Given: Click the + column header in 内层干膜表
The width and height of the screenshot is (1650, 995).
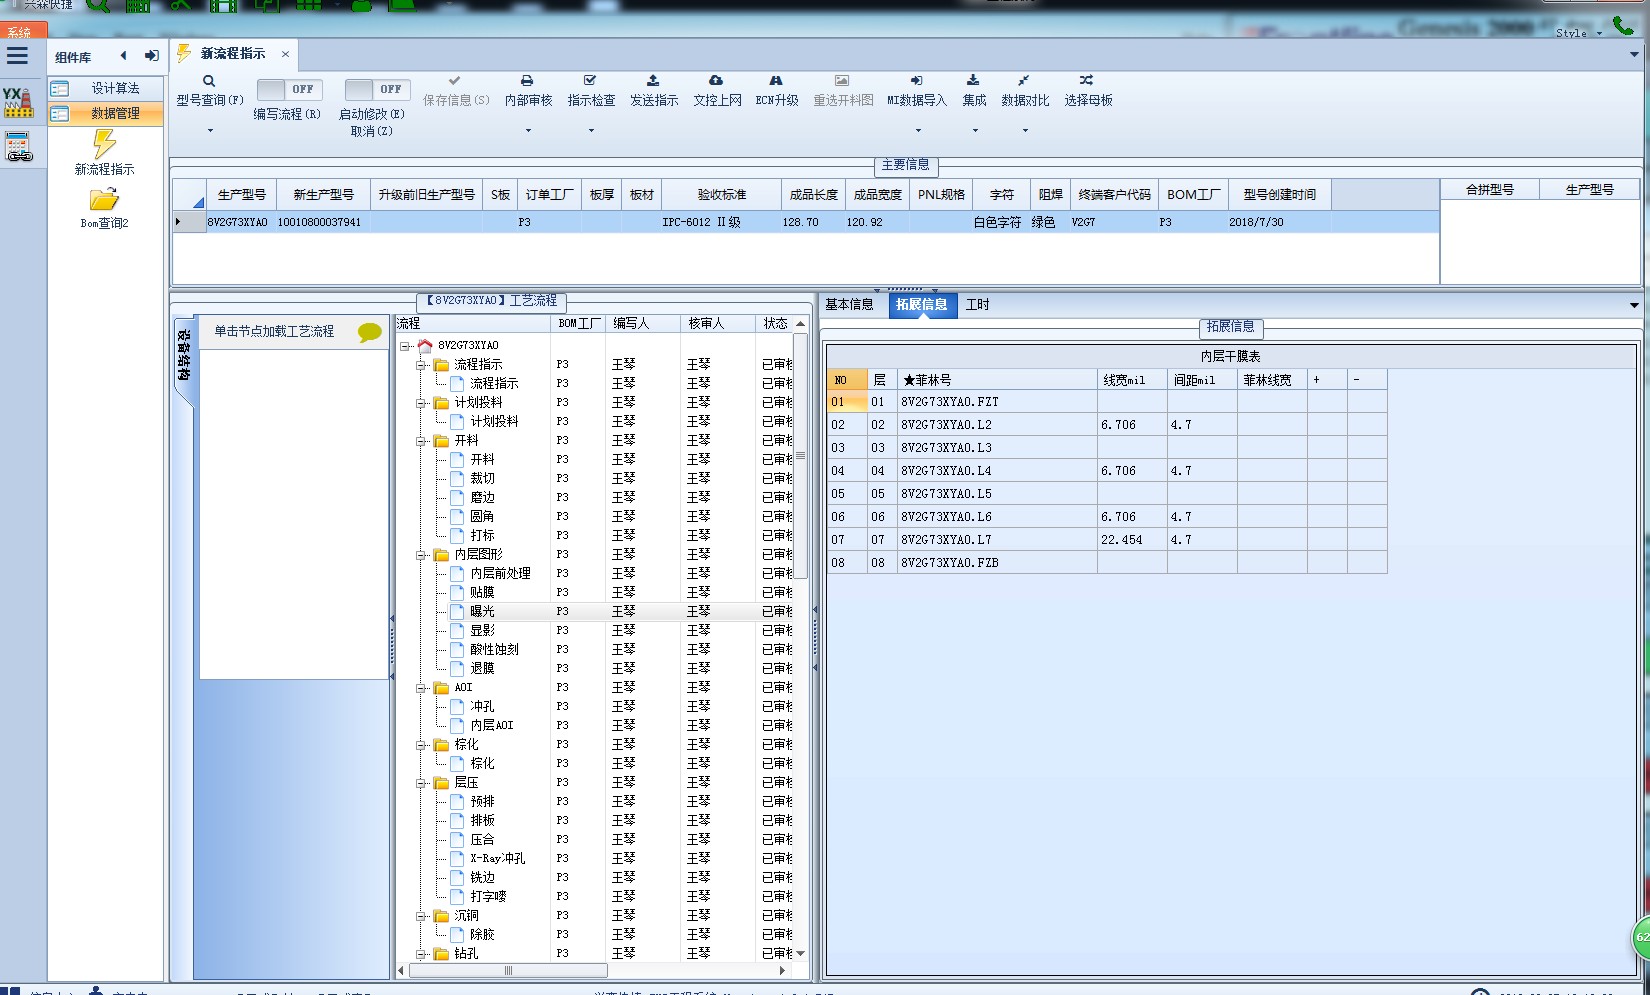Looking at the screenshot, I should [x=1327, y=380].
